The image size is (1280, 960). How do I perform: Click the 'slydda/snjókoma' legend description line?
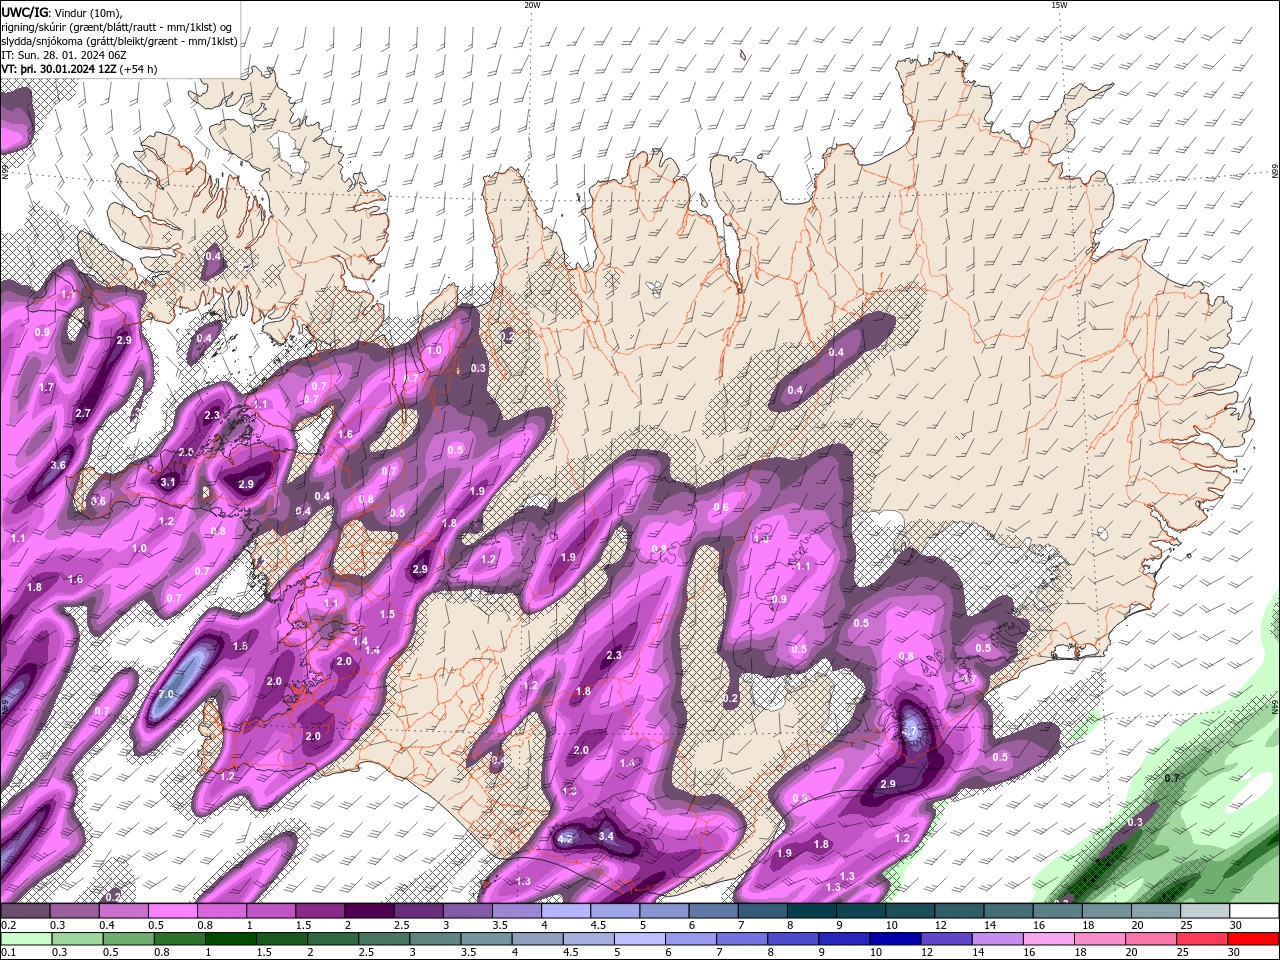(119, 41)
